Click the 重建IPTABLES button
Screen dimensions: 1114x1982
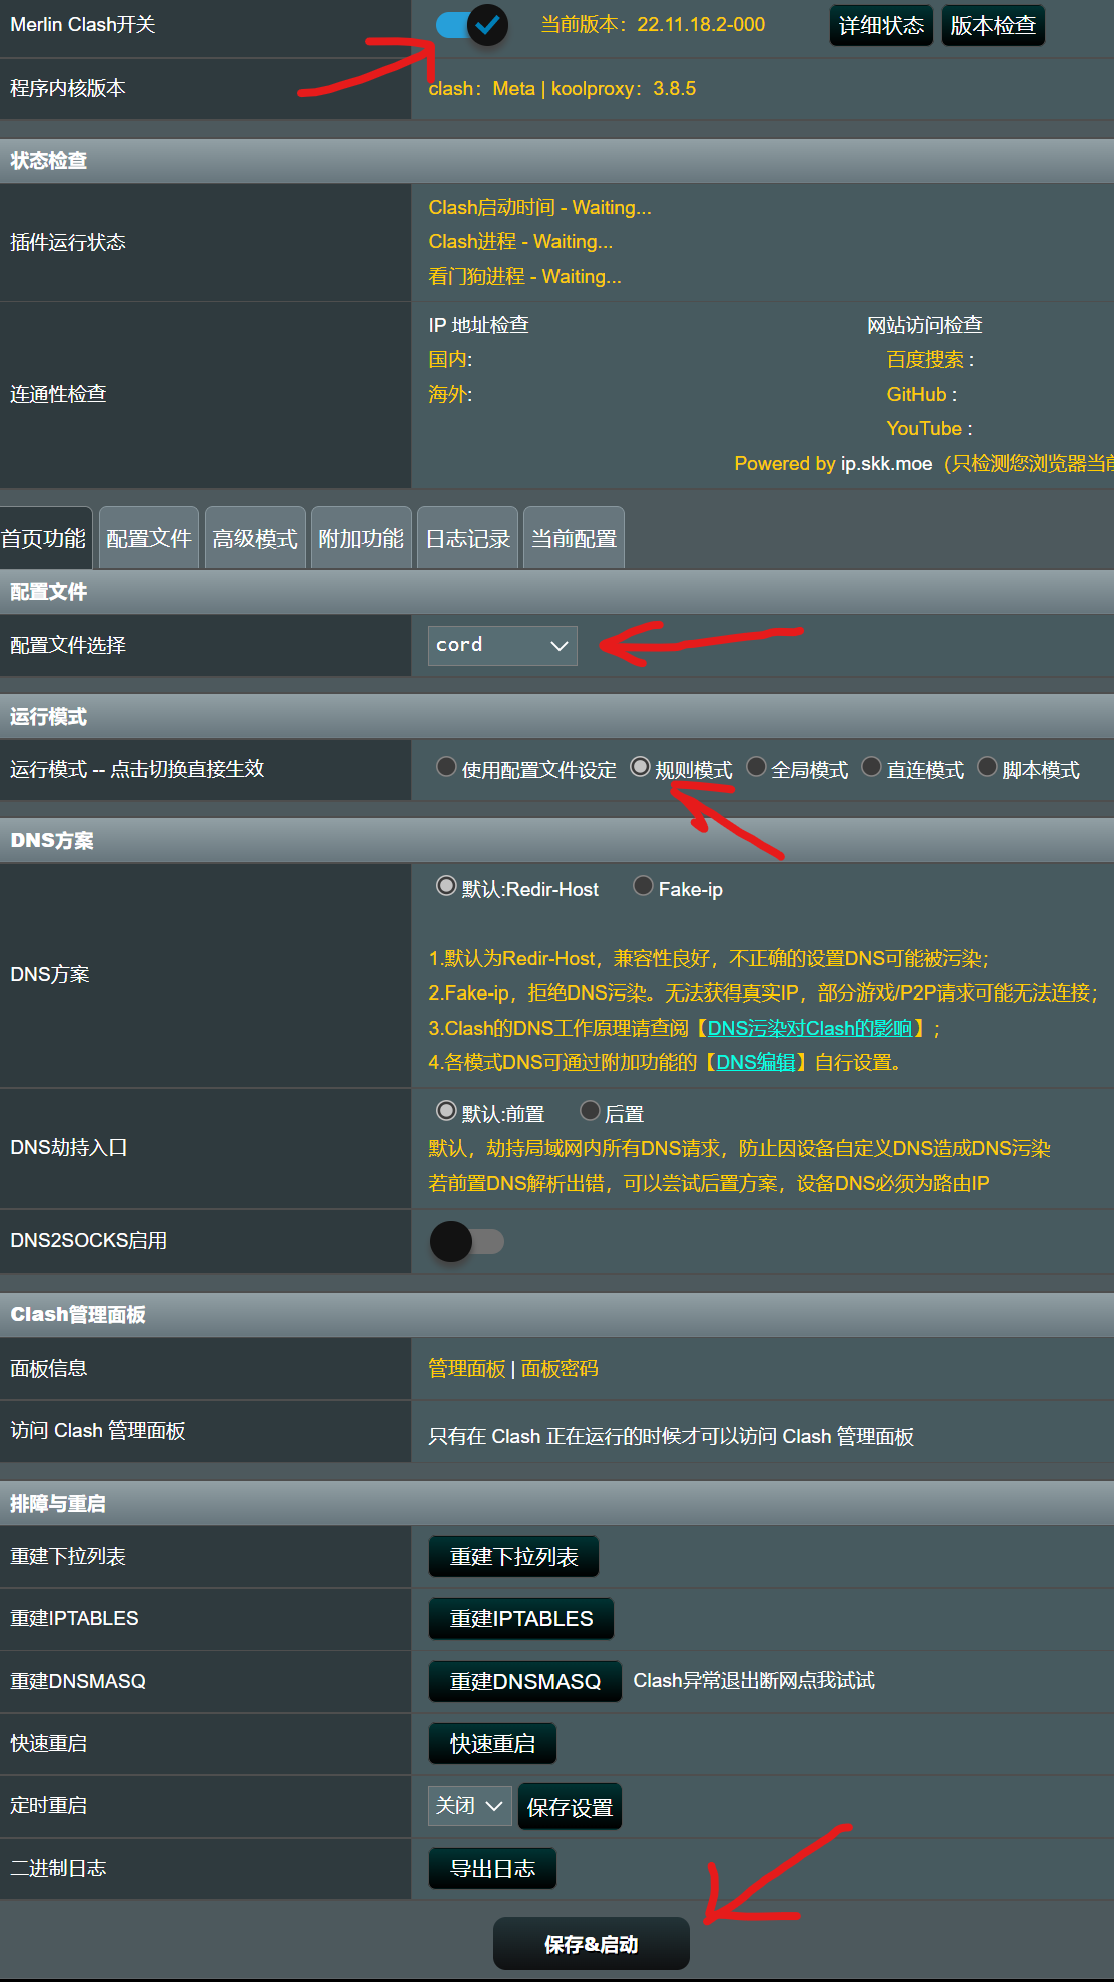point(521,1619)
